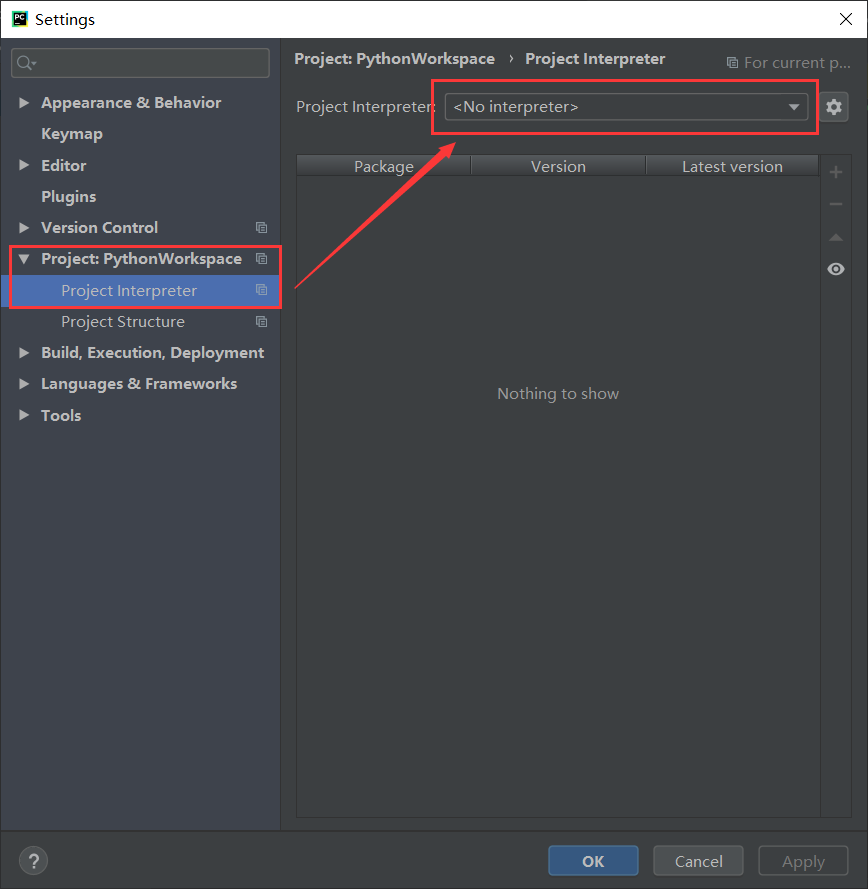
Task: Click the minus icon to uninstall a package
Action: coord(836,204)
